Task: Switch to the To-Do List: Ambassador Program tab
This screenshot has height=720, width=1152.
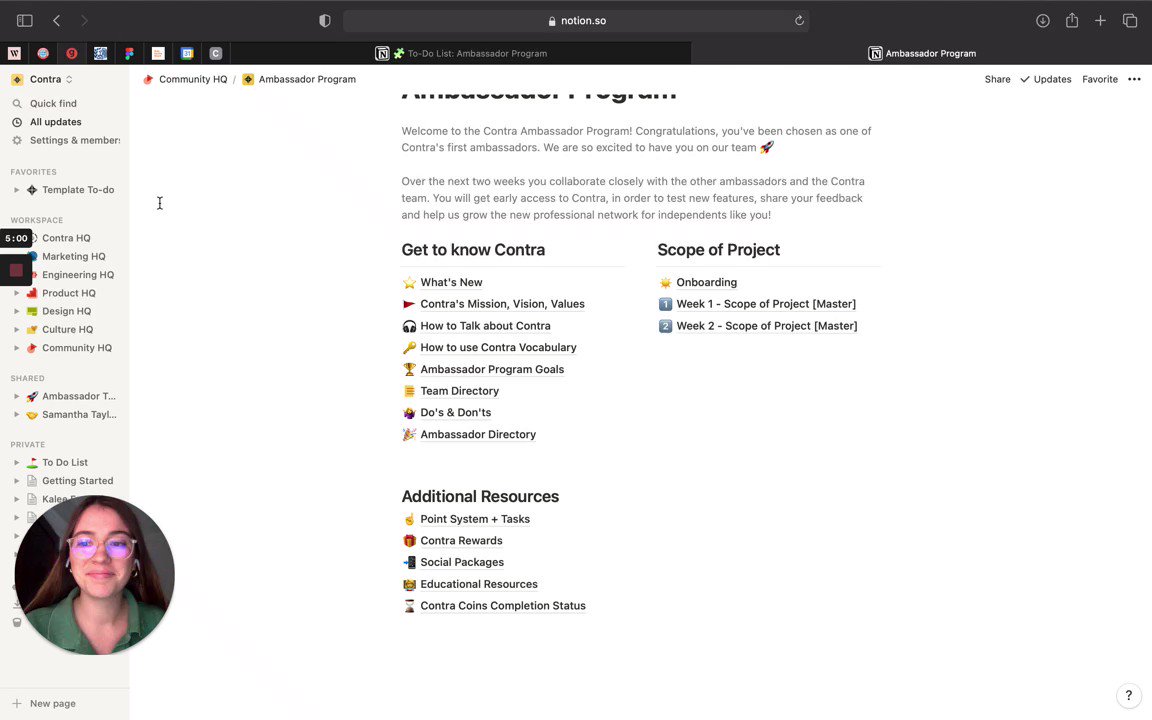Action: [461, 53]
